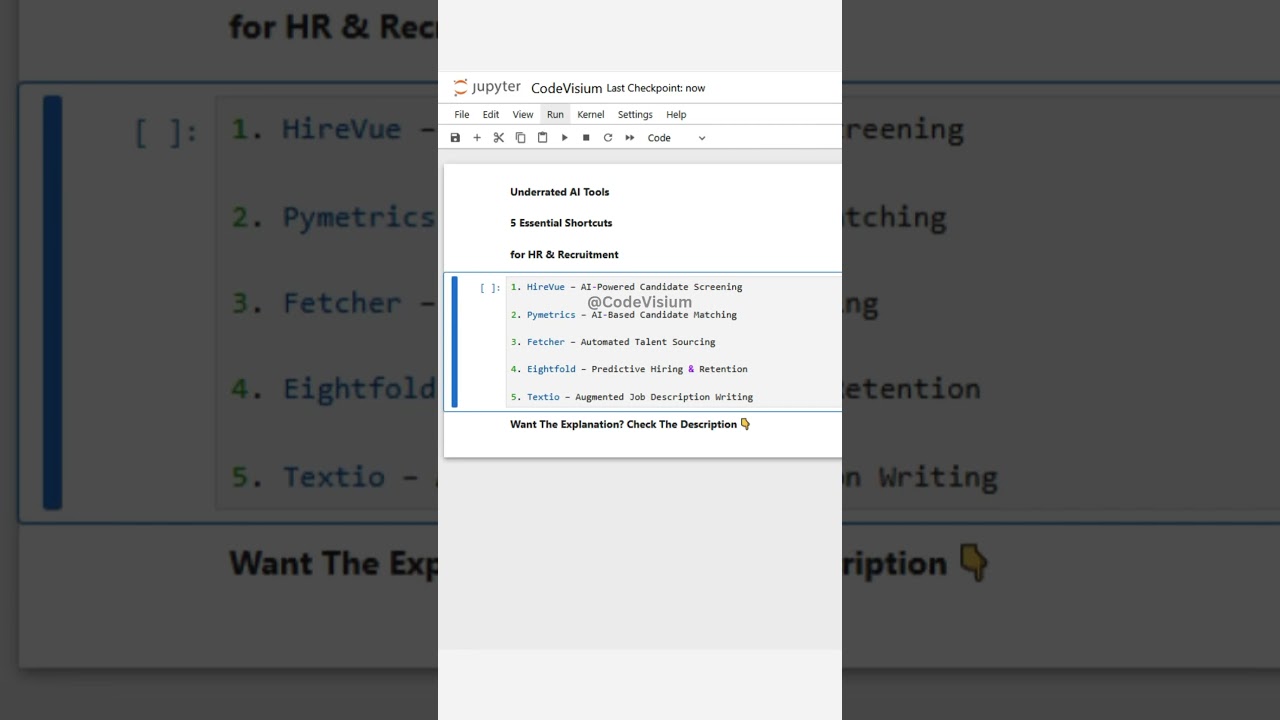Copy the selected cell
The image size is (1280, 720).
point(521,138)
